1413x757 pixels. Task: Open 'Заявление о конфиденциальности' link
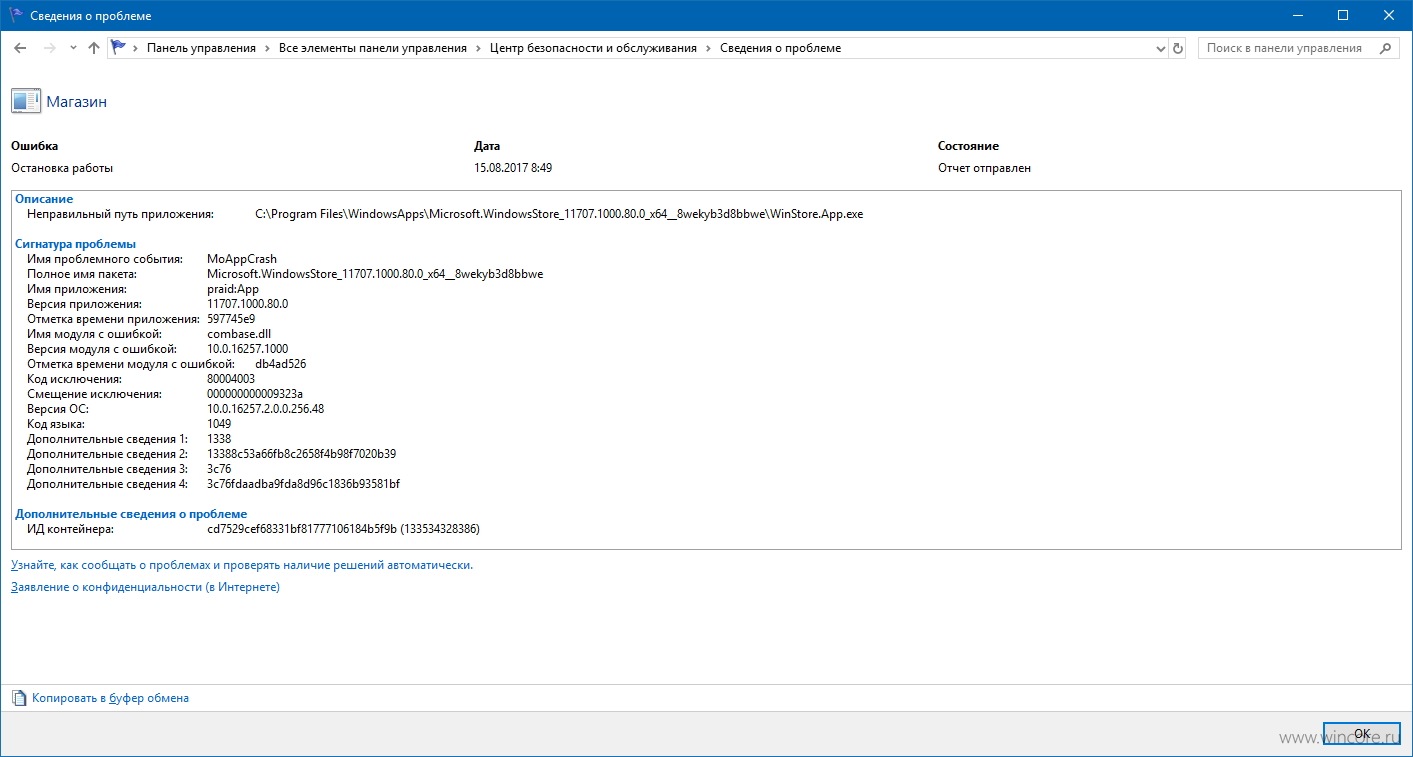click(x=145, y=587)
